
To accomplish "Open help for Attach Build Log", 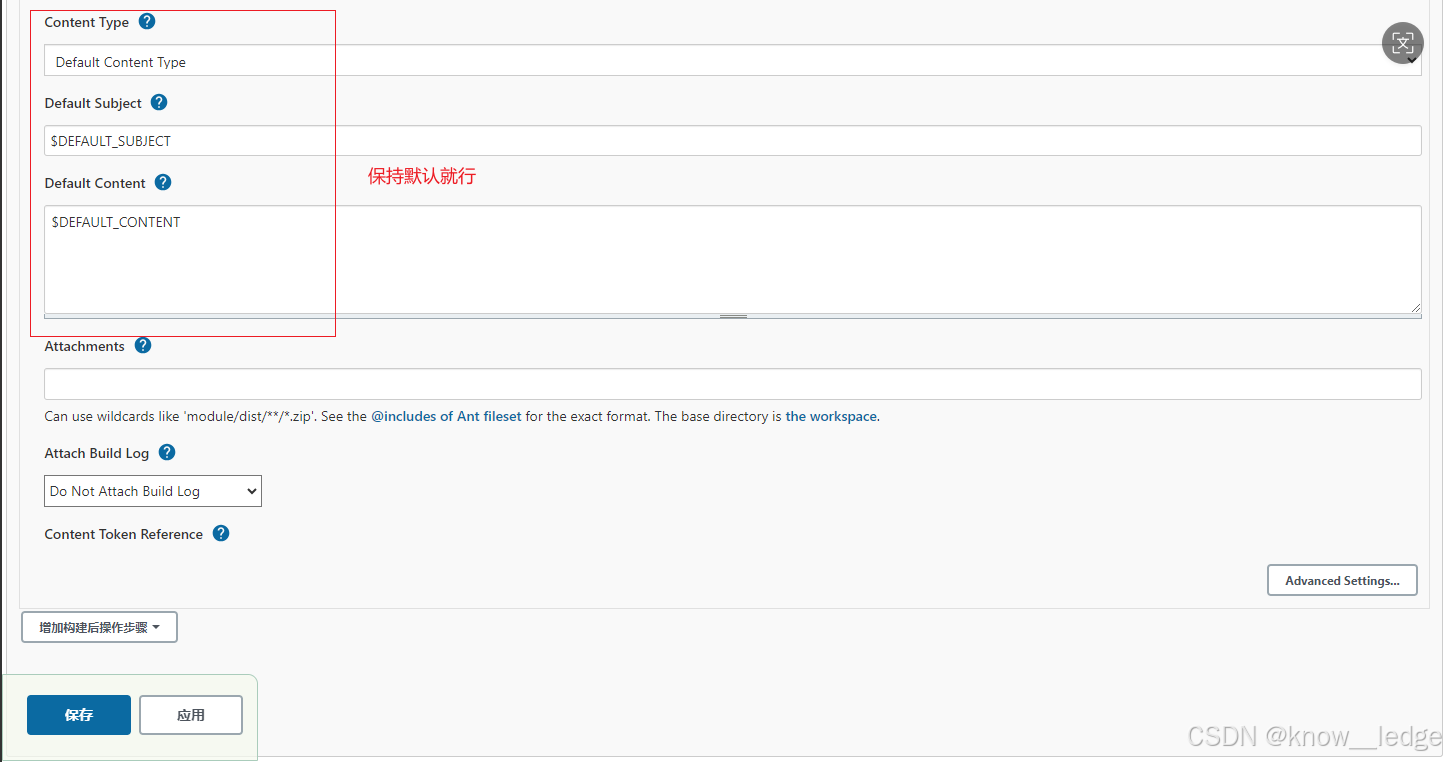I will tap(167, 452).
